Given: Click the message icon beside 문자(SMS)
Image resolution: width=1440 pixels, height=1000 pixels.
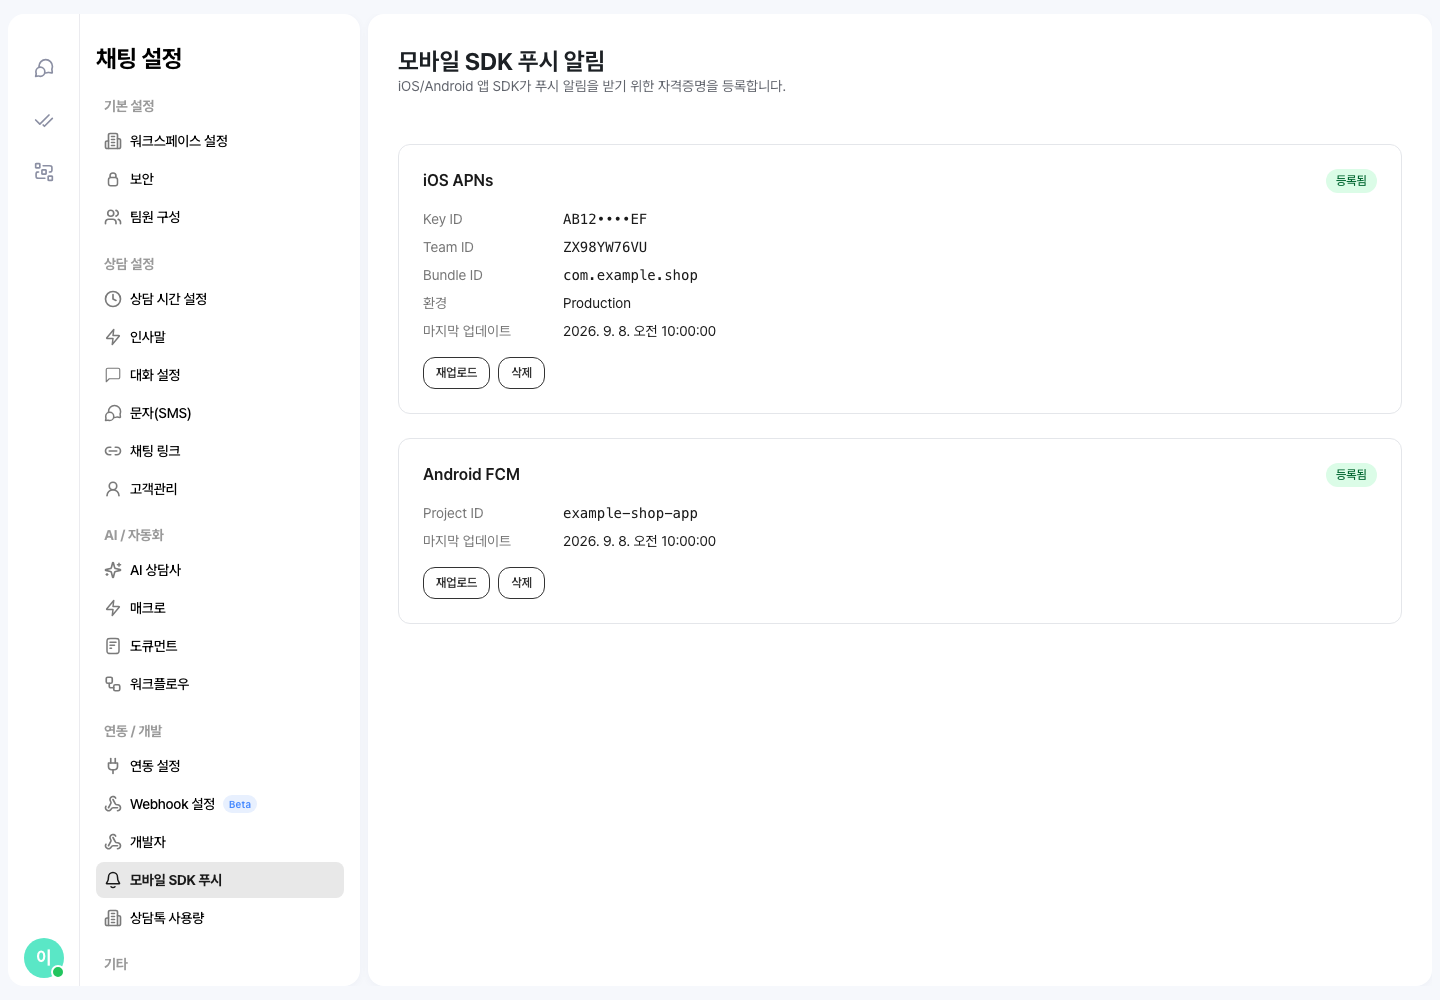Looking at the screenshot, I should click(x=113, y=413).
